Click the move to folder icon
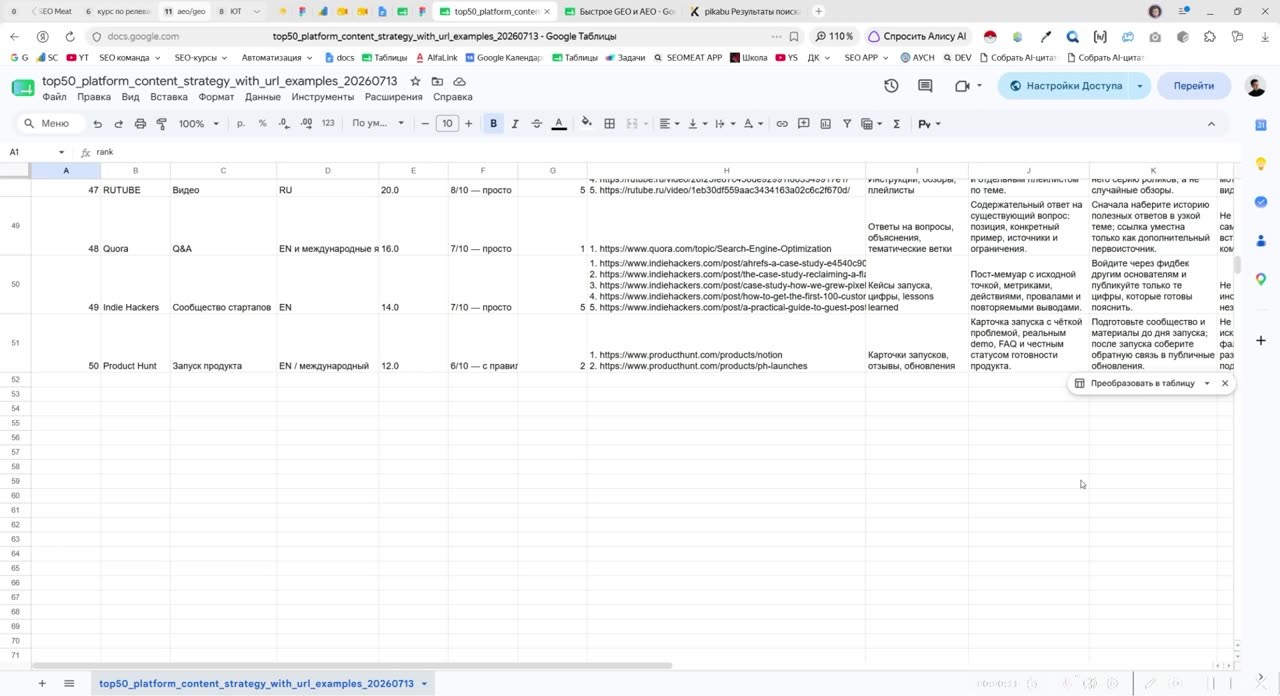Image resolution: width=1280 pixels, height=696 pixels. click(x=437, y=81)
